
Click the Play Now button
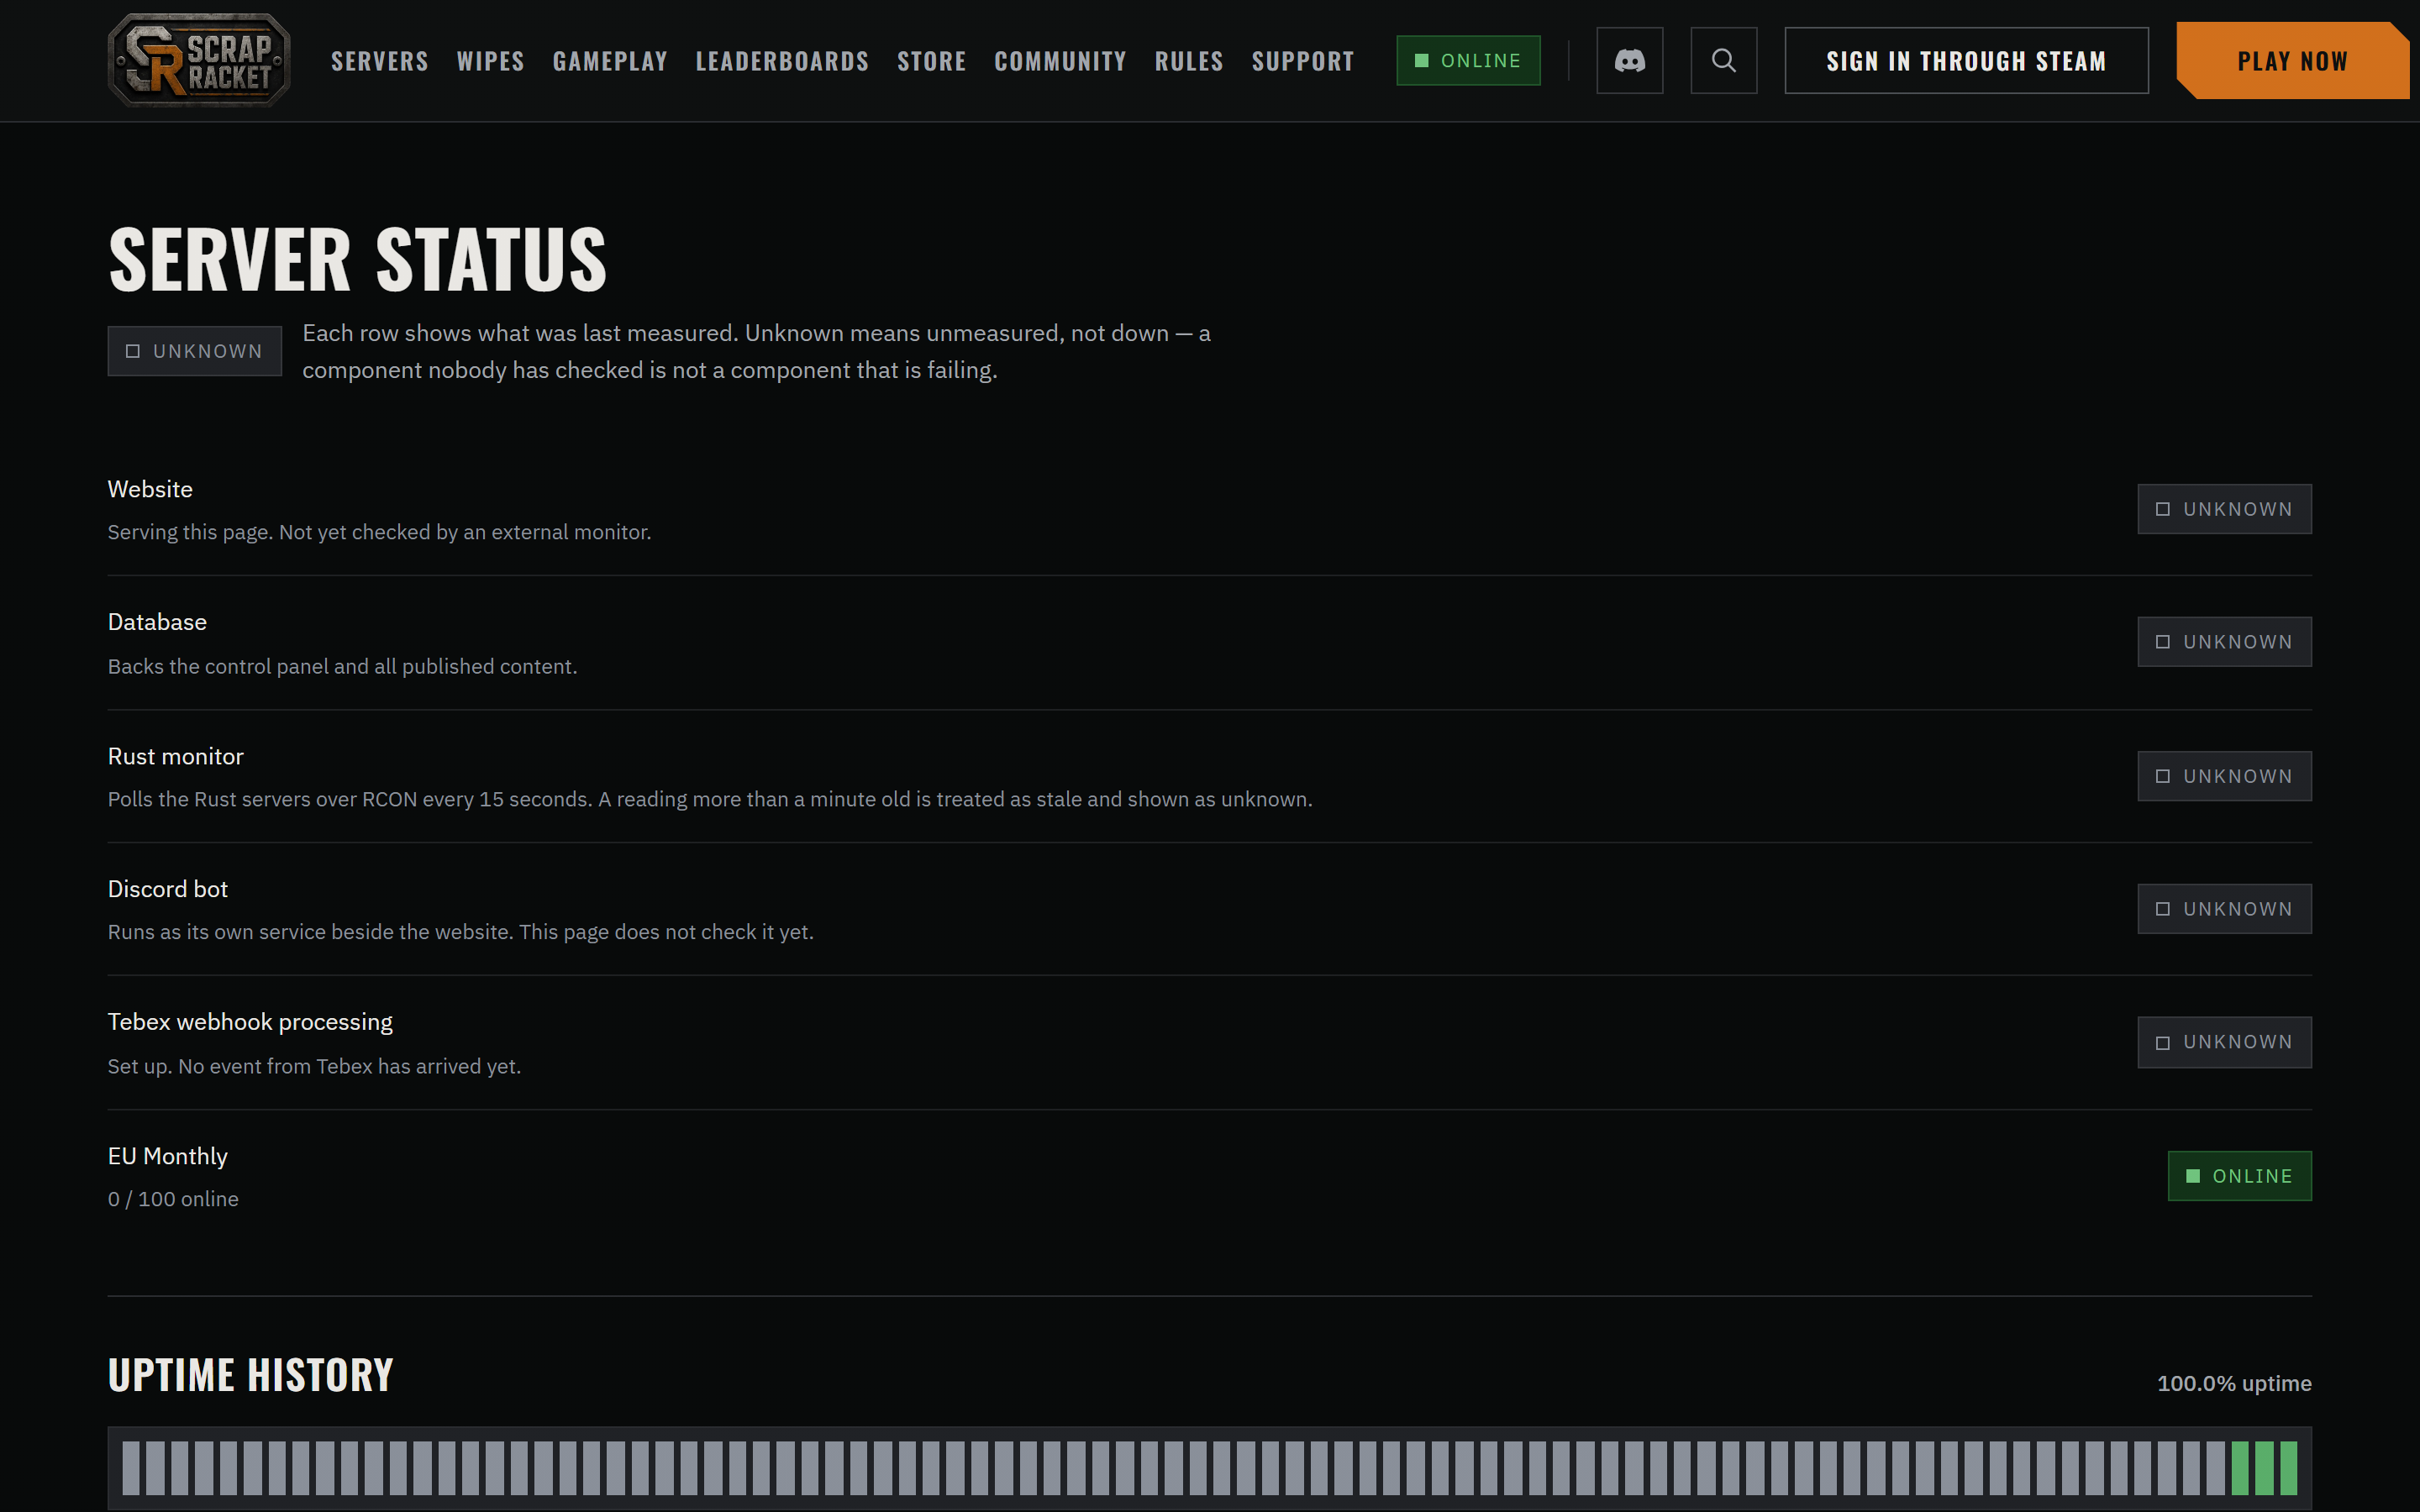tap(2293, 60)
